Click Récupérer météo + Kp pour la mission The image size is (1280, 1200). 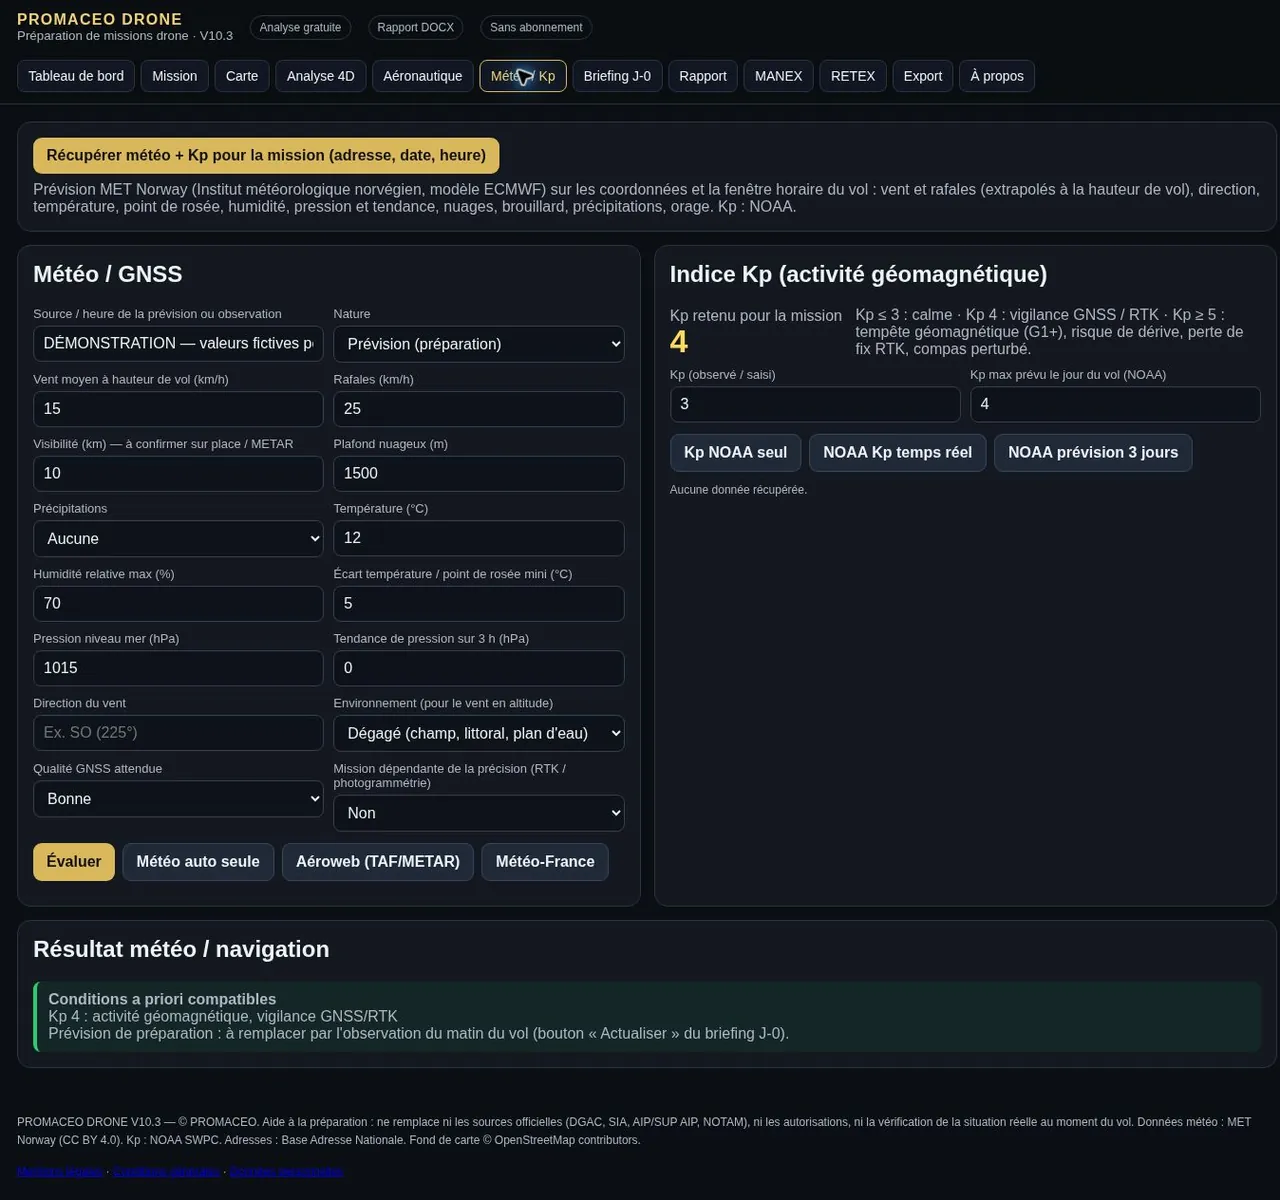coord(266,156)
